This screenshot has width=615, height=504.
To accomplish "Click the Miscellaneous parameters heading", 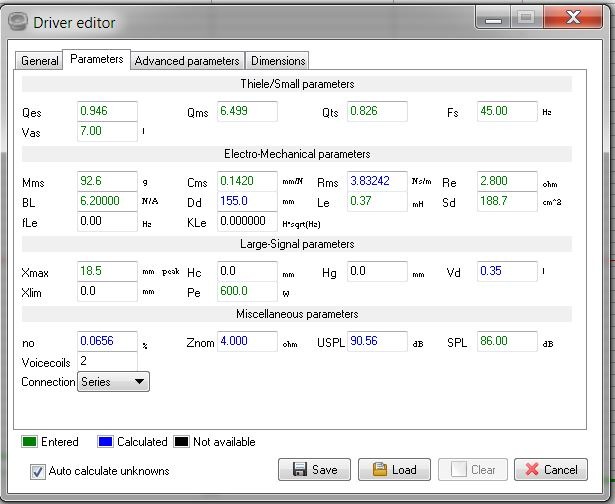I will (297, 314).
